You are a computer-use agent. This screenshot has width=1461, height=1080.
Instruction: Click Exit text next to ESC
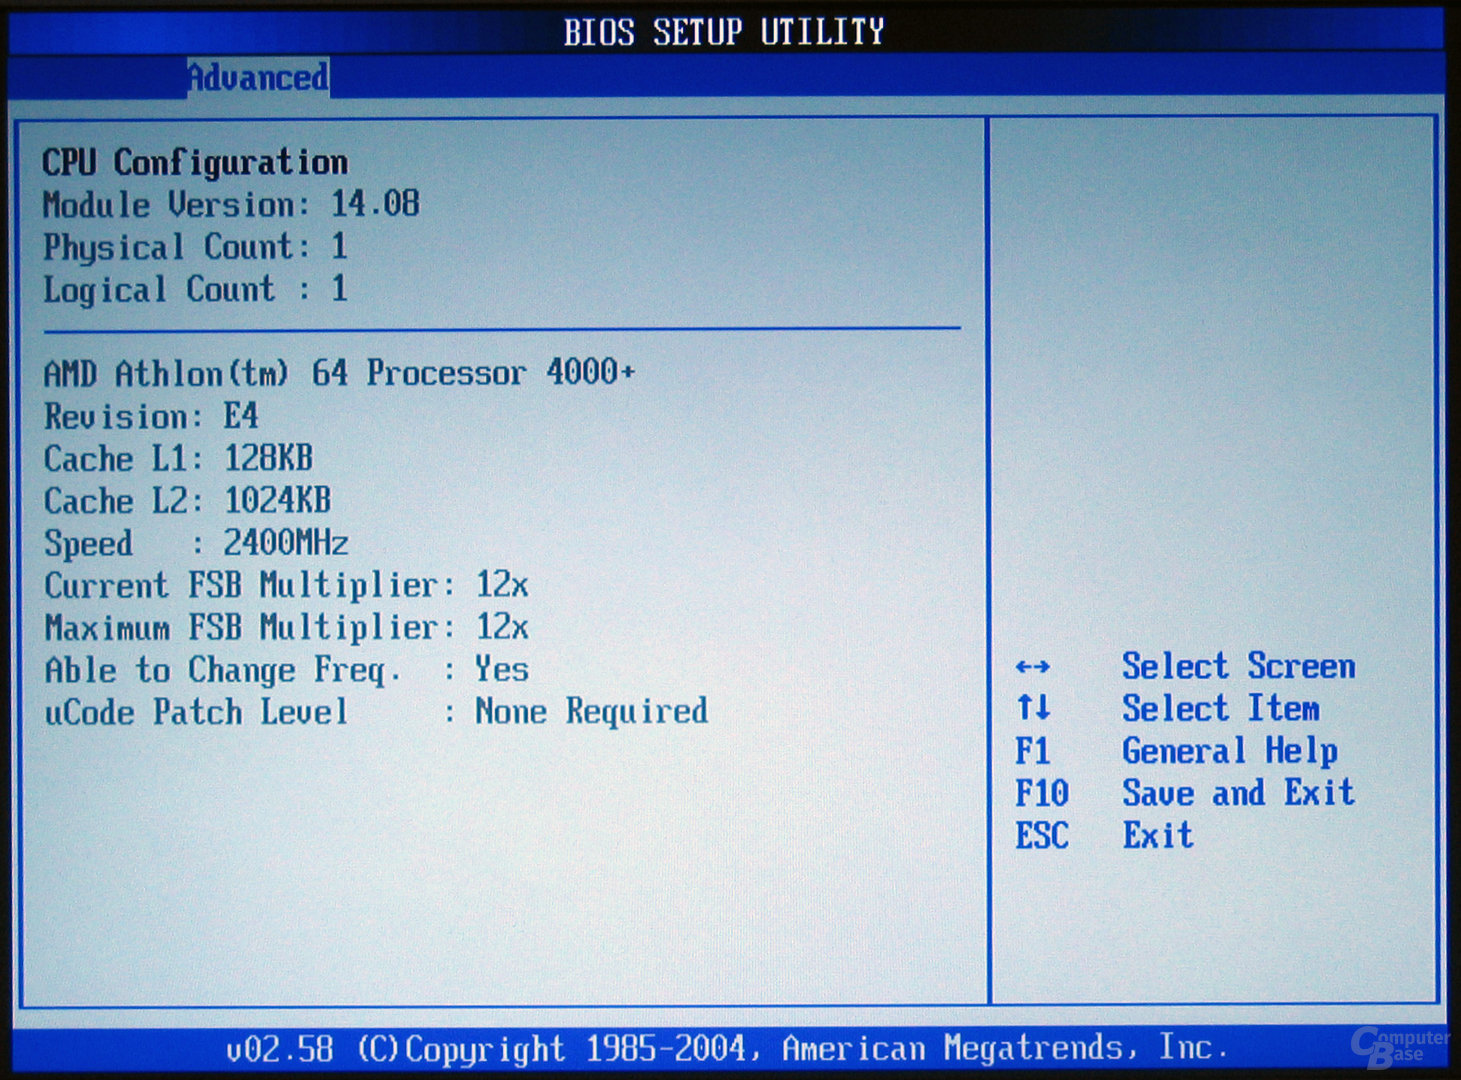coord(1158,835)
